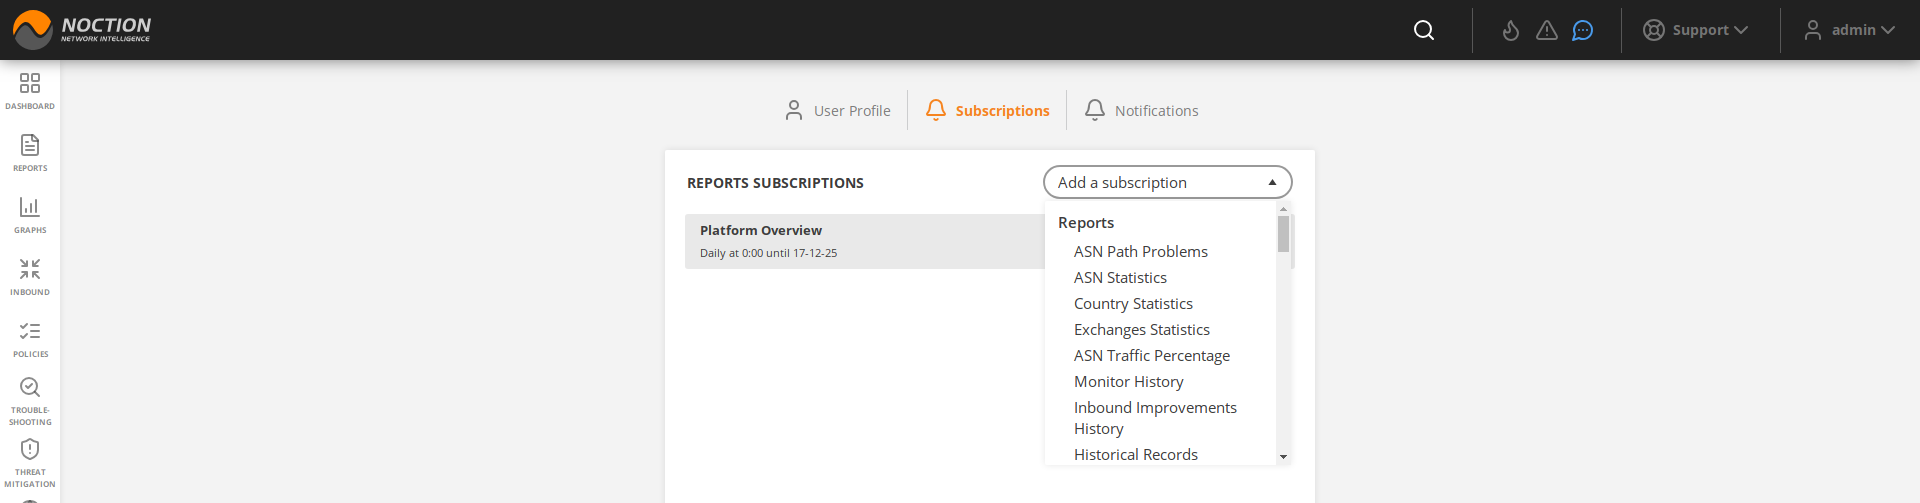
Task: Open the Dashboard sidebar icon
Action: (x=30, y=89)
